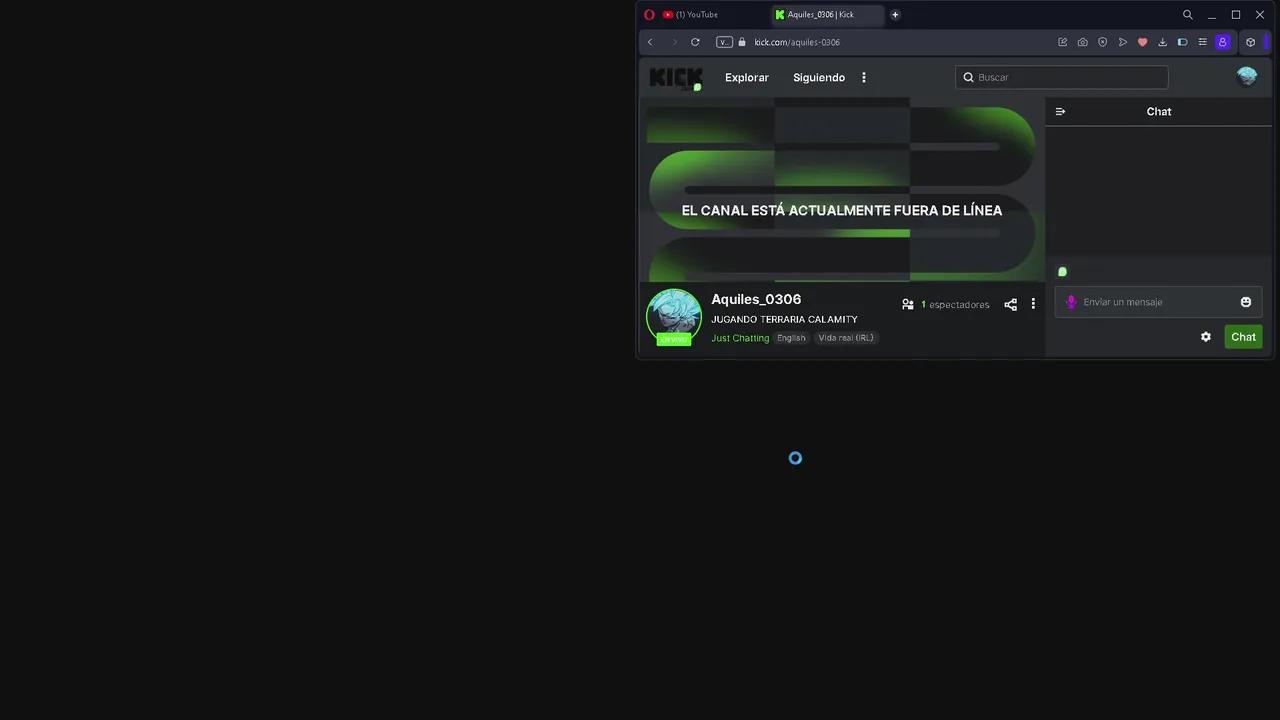
Task: Click the battery saver icon in the toolbar
Action: pos(1183,42)
